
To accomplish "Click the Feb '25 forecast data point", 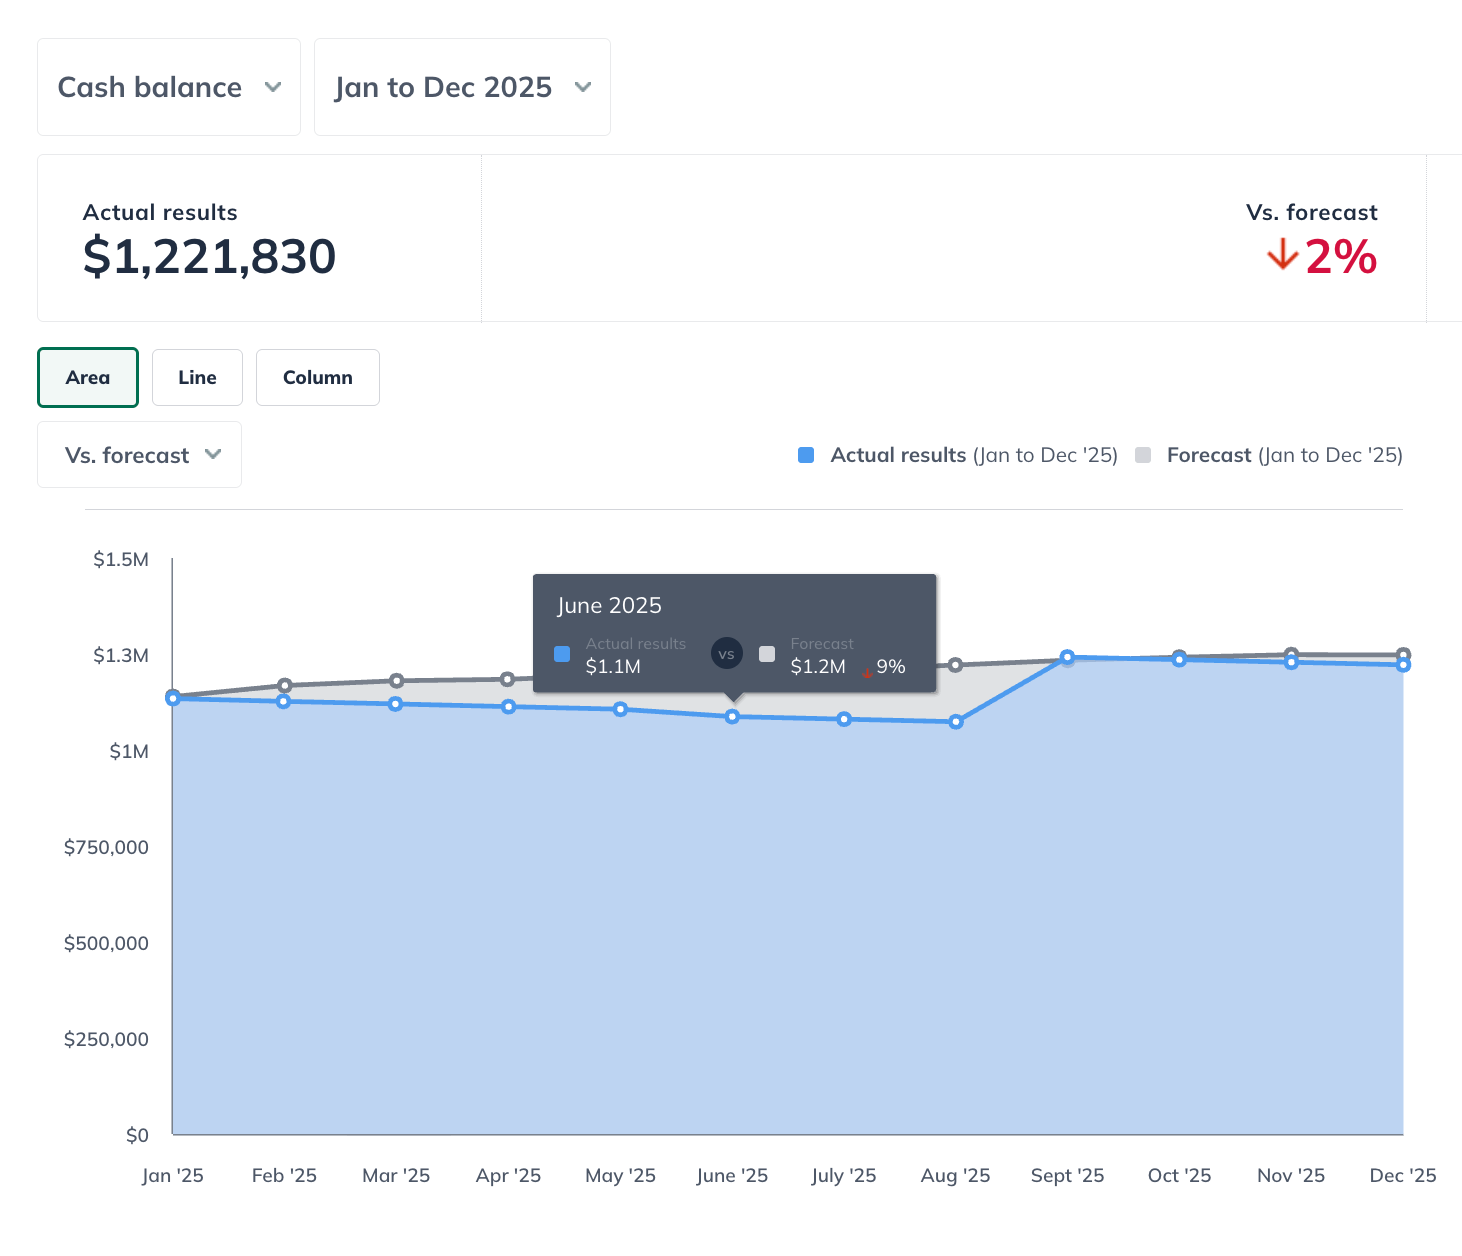I will coord(285,685).
